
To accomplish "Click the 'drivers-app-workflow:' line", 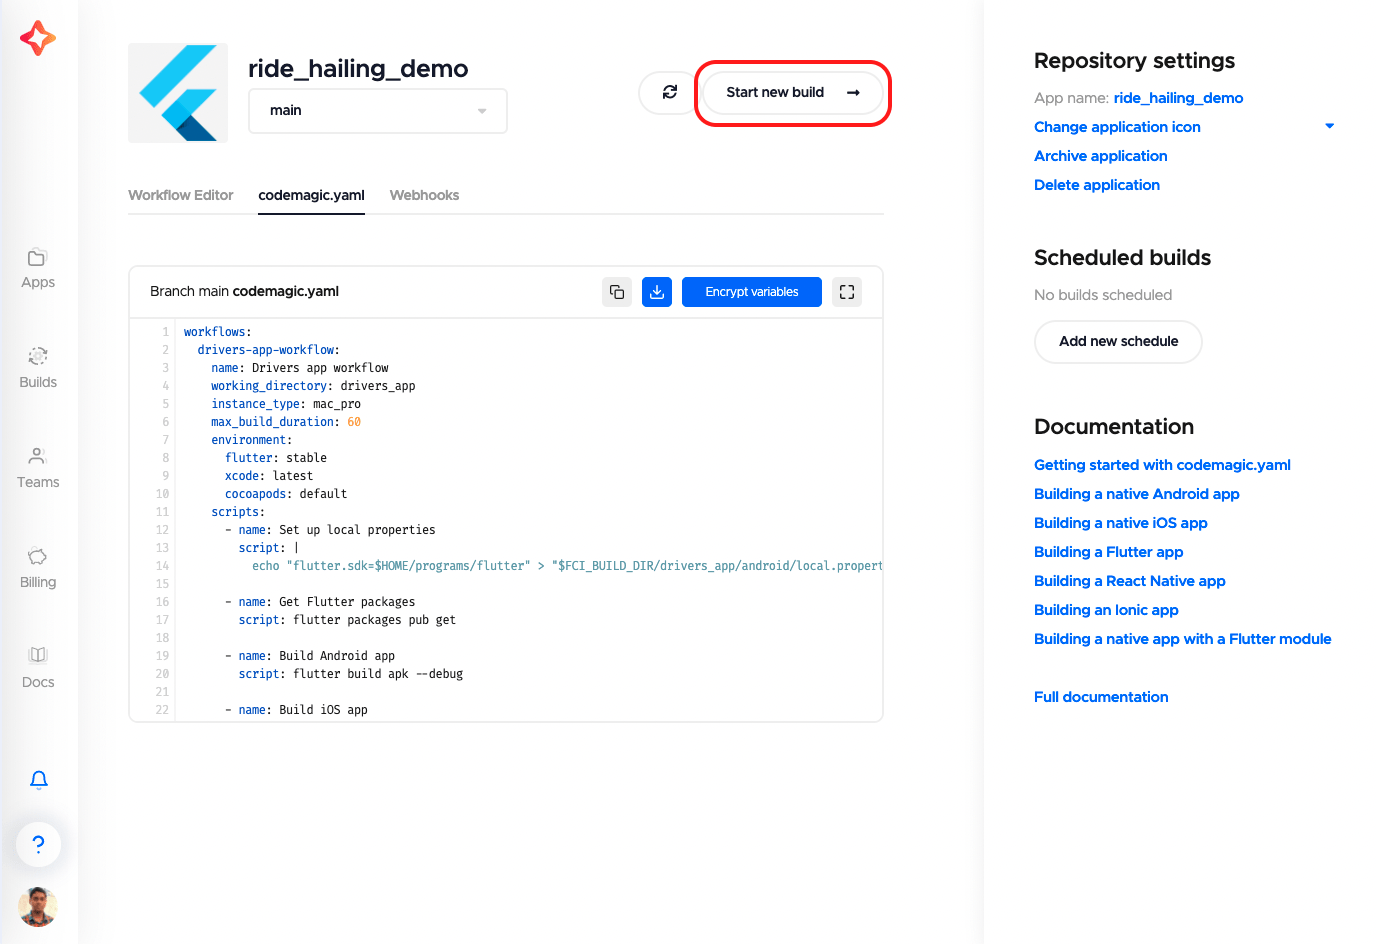I will (268, 350).
